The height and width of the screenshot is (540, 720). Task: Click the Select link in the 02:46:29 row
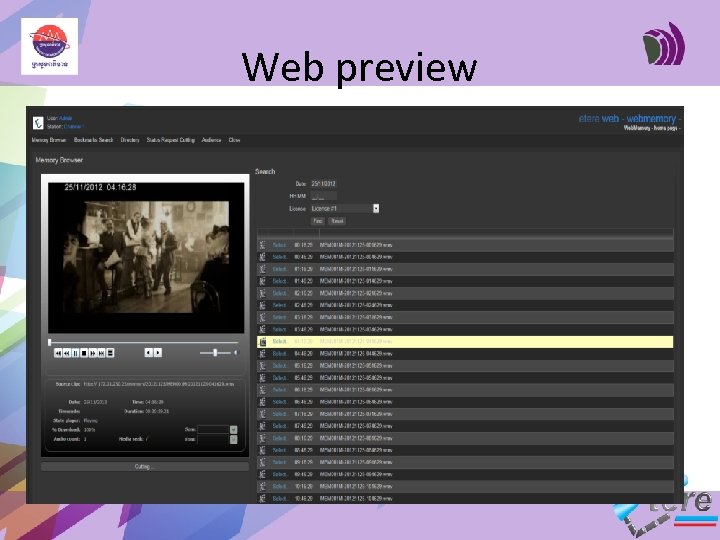coord(280,305)
